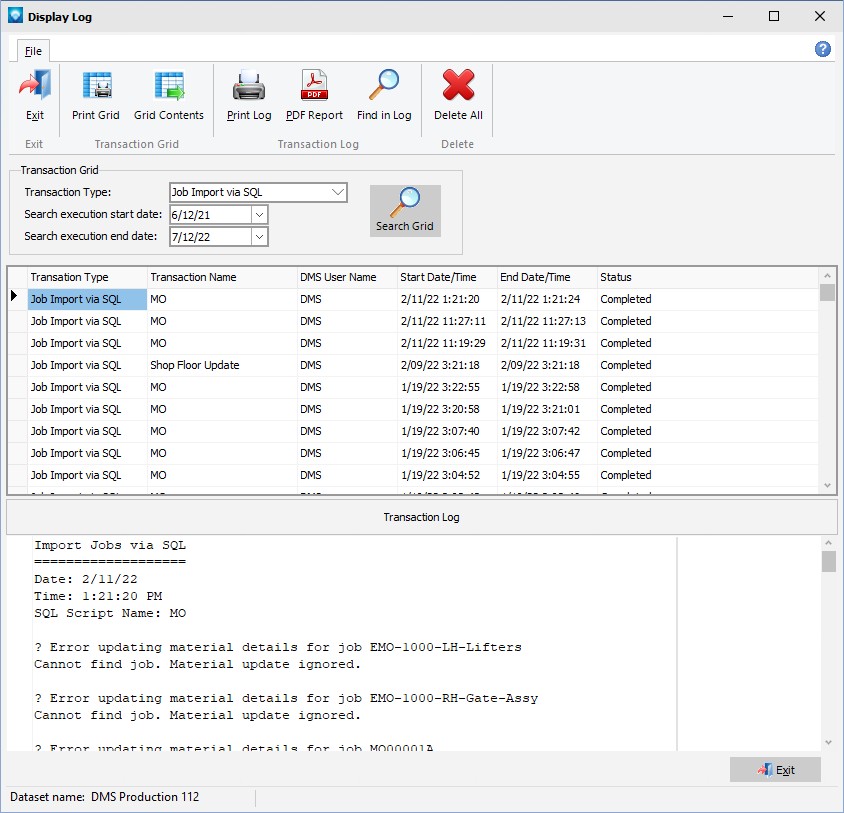Select row starting 1/19/22 3:07:40
Image resolution: width=844 pixels, height=813 pixels.
click(413, 431)
